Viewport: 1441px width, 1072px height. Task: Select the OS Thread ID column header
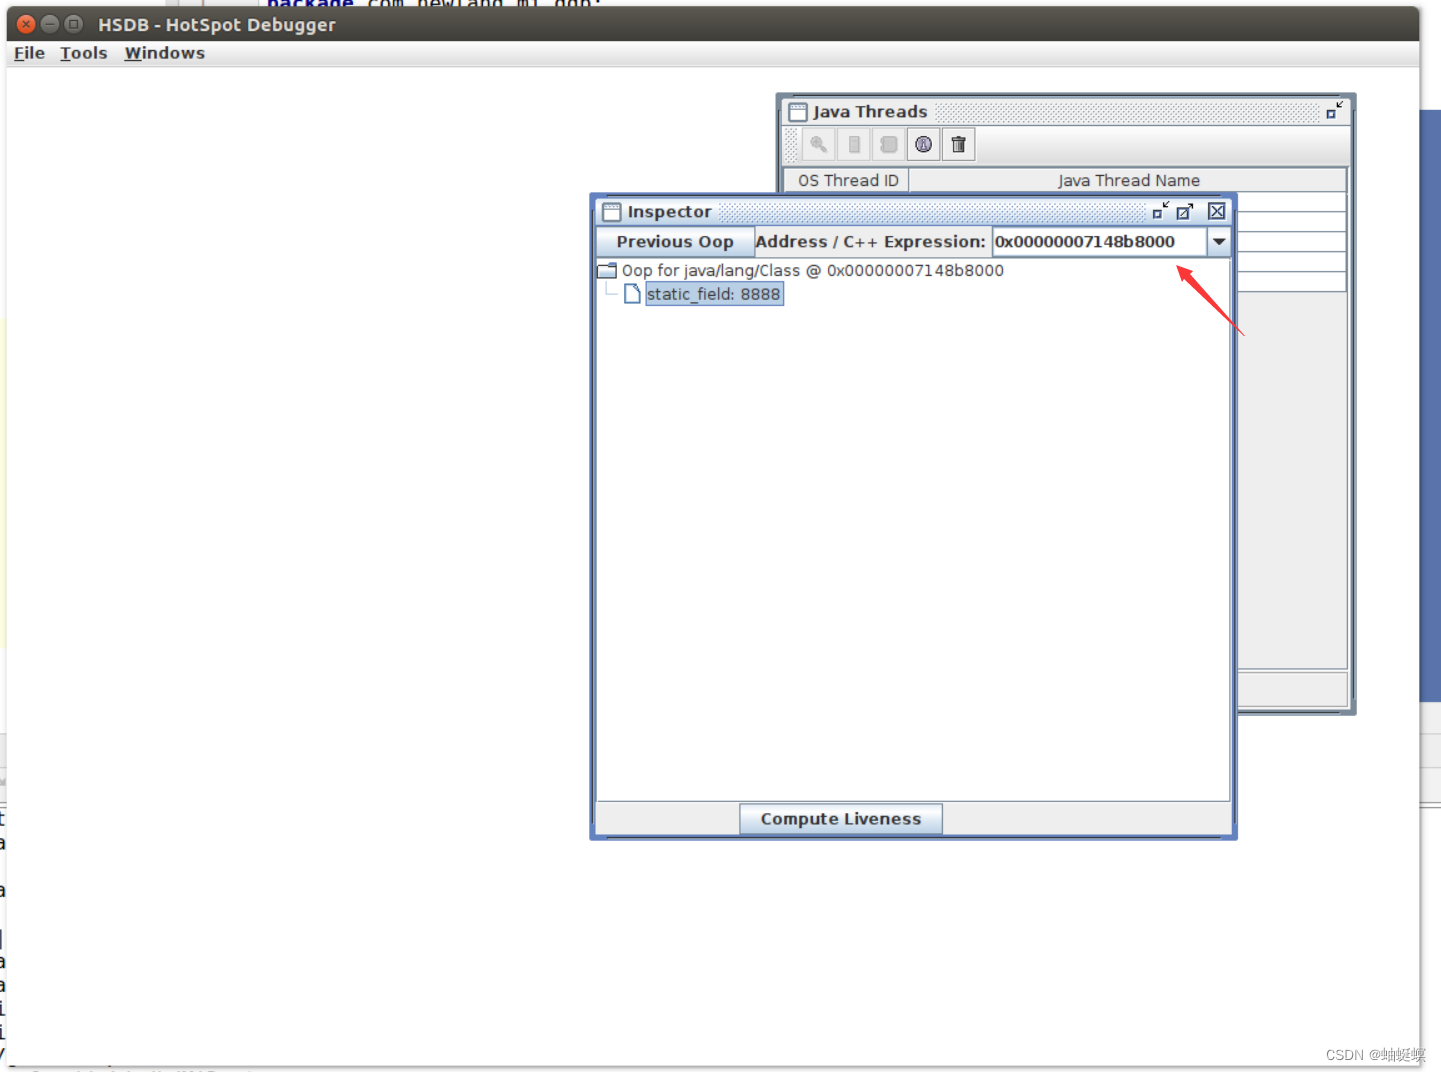pos(845,180)
